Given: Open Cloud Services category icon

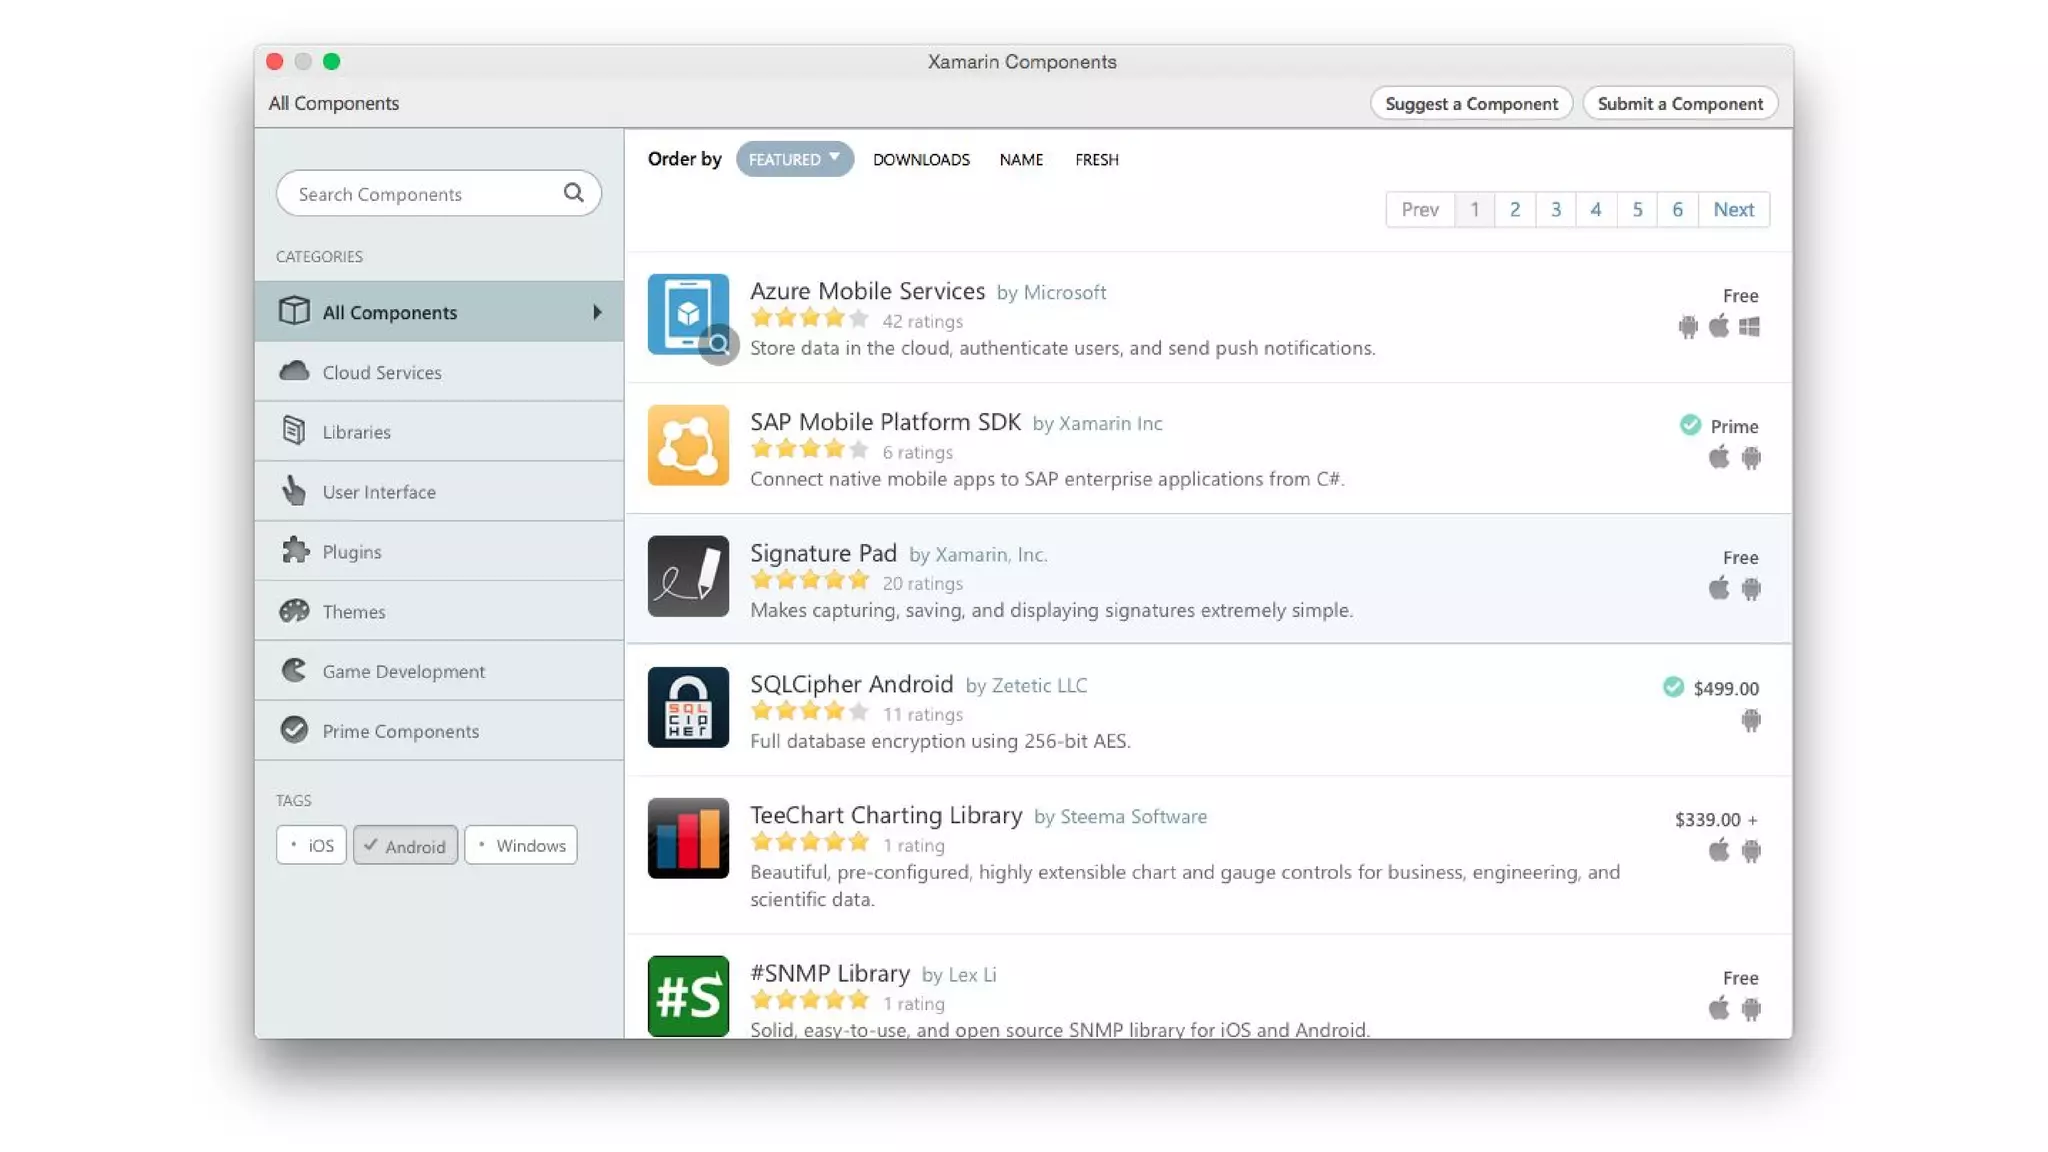Looking at the screenshot, I should [x=294, y=371].
